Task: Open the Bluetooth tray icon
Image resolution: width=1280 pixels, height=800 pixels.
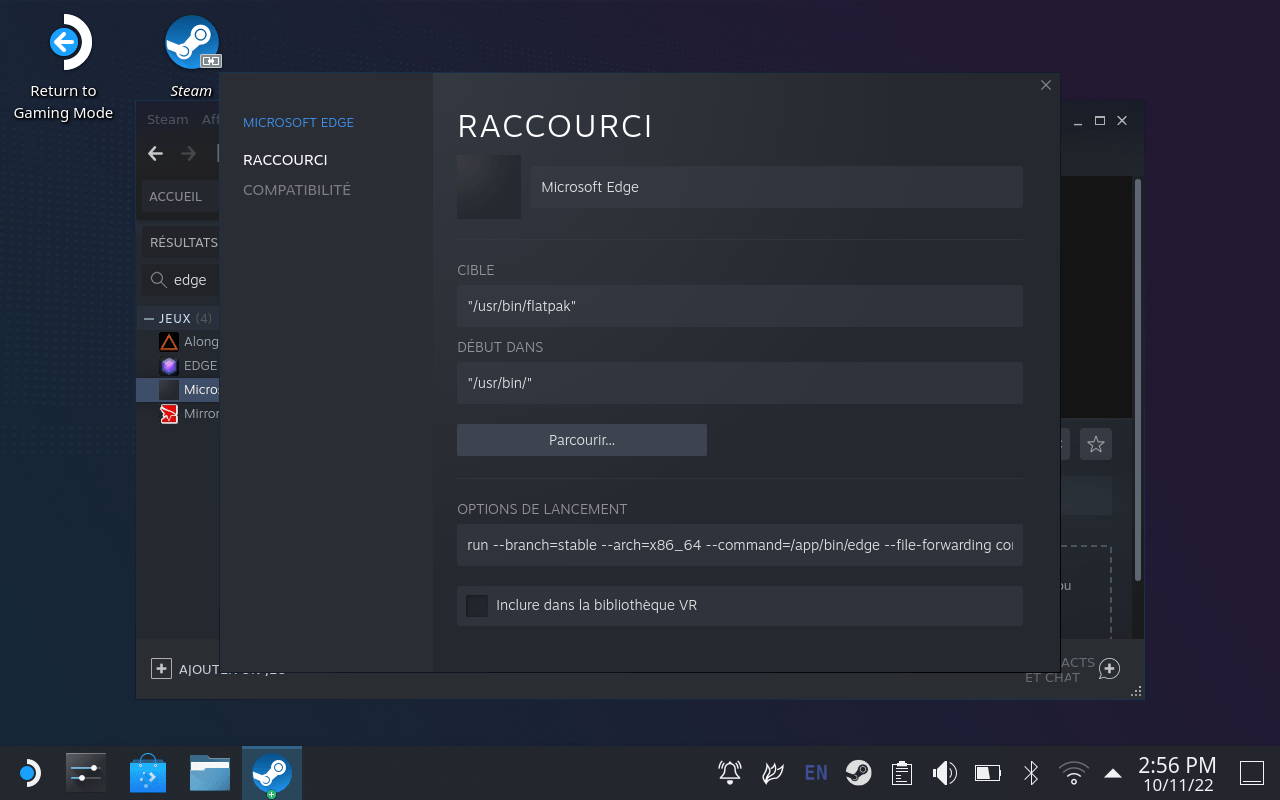Action: coord(1031,773)
